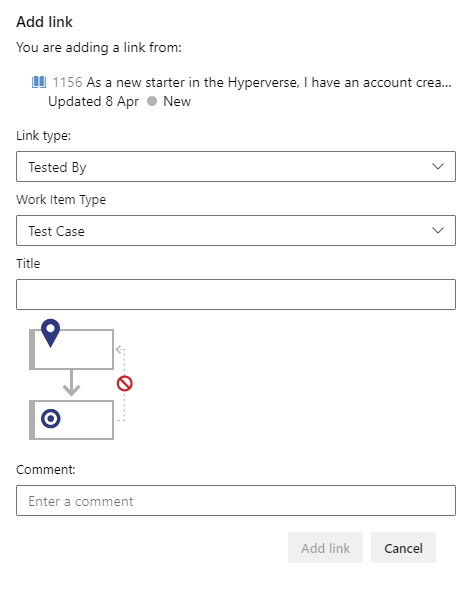Click the Add link button
This screenshot has height=605, width=472.
[x=325, y=548]
